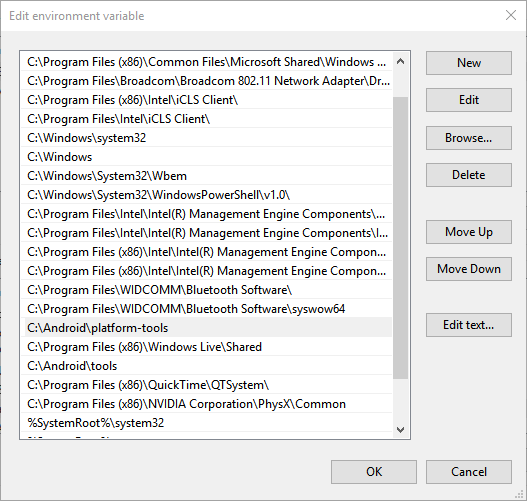
Task: Select the %SystemRoot%\system32 entry
Action: pyautogui.click(x=207, y=423)
